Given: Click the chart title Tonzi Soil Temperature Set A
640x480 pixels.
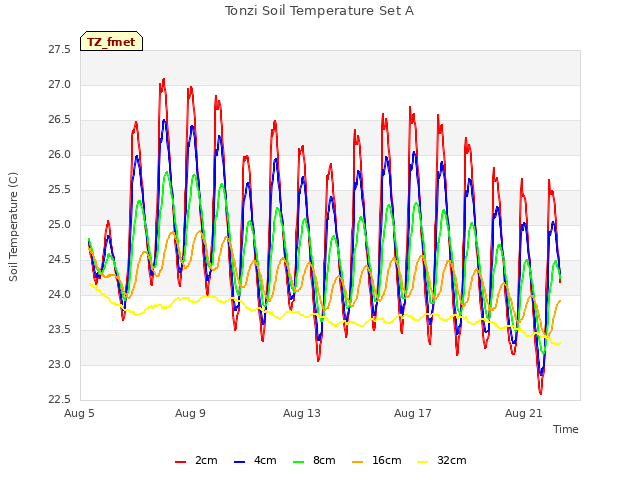Looking at the screenshot, I should (x=319, y=11).
